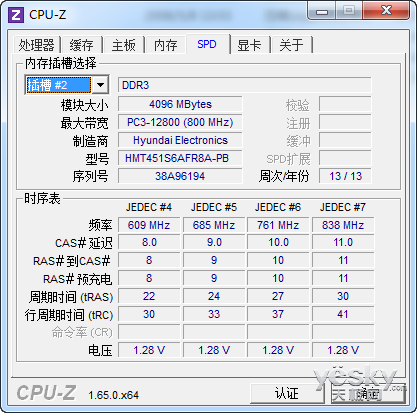Screen dimensions: 417x413
Task: Click the CPU-Z purple Z app icon
Action: [x=16, y=15]
